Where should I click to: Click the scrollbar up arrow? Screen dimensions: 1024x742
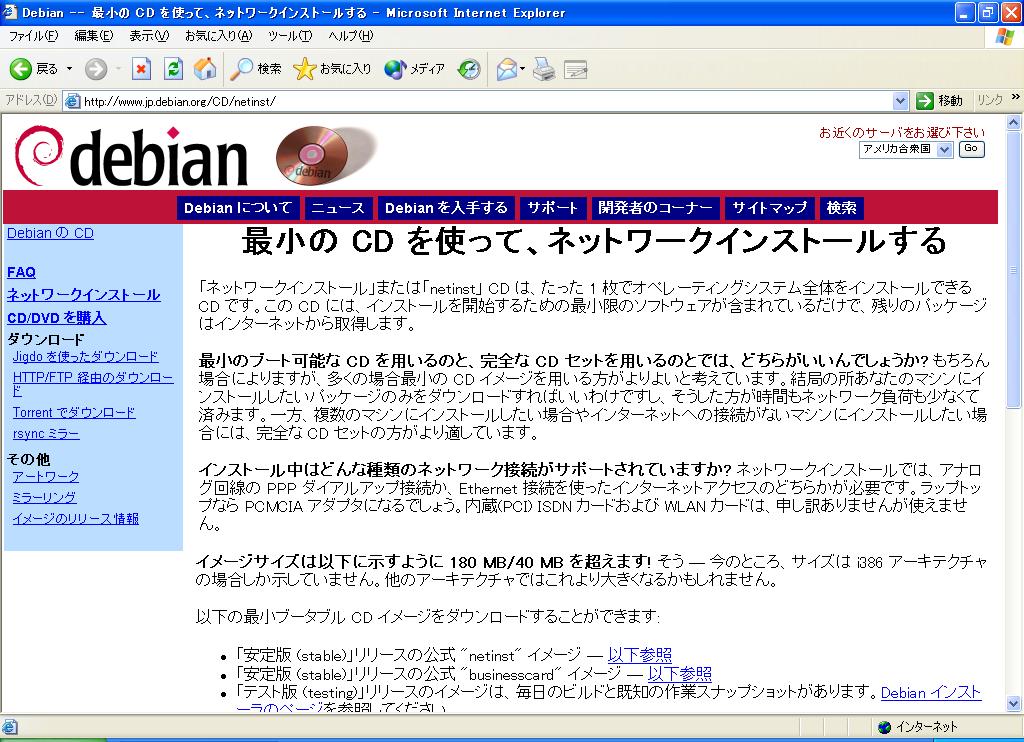tap(1014, 122)
